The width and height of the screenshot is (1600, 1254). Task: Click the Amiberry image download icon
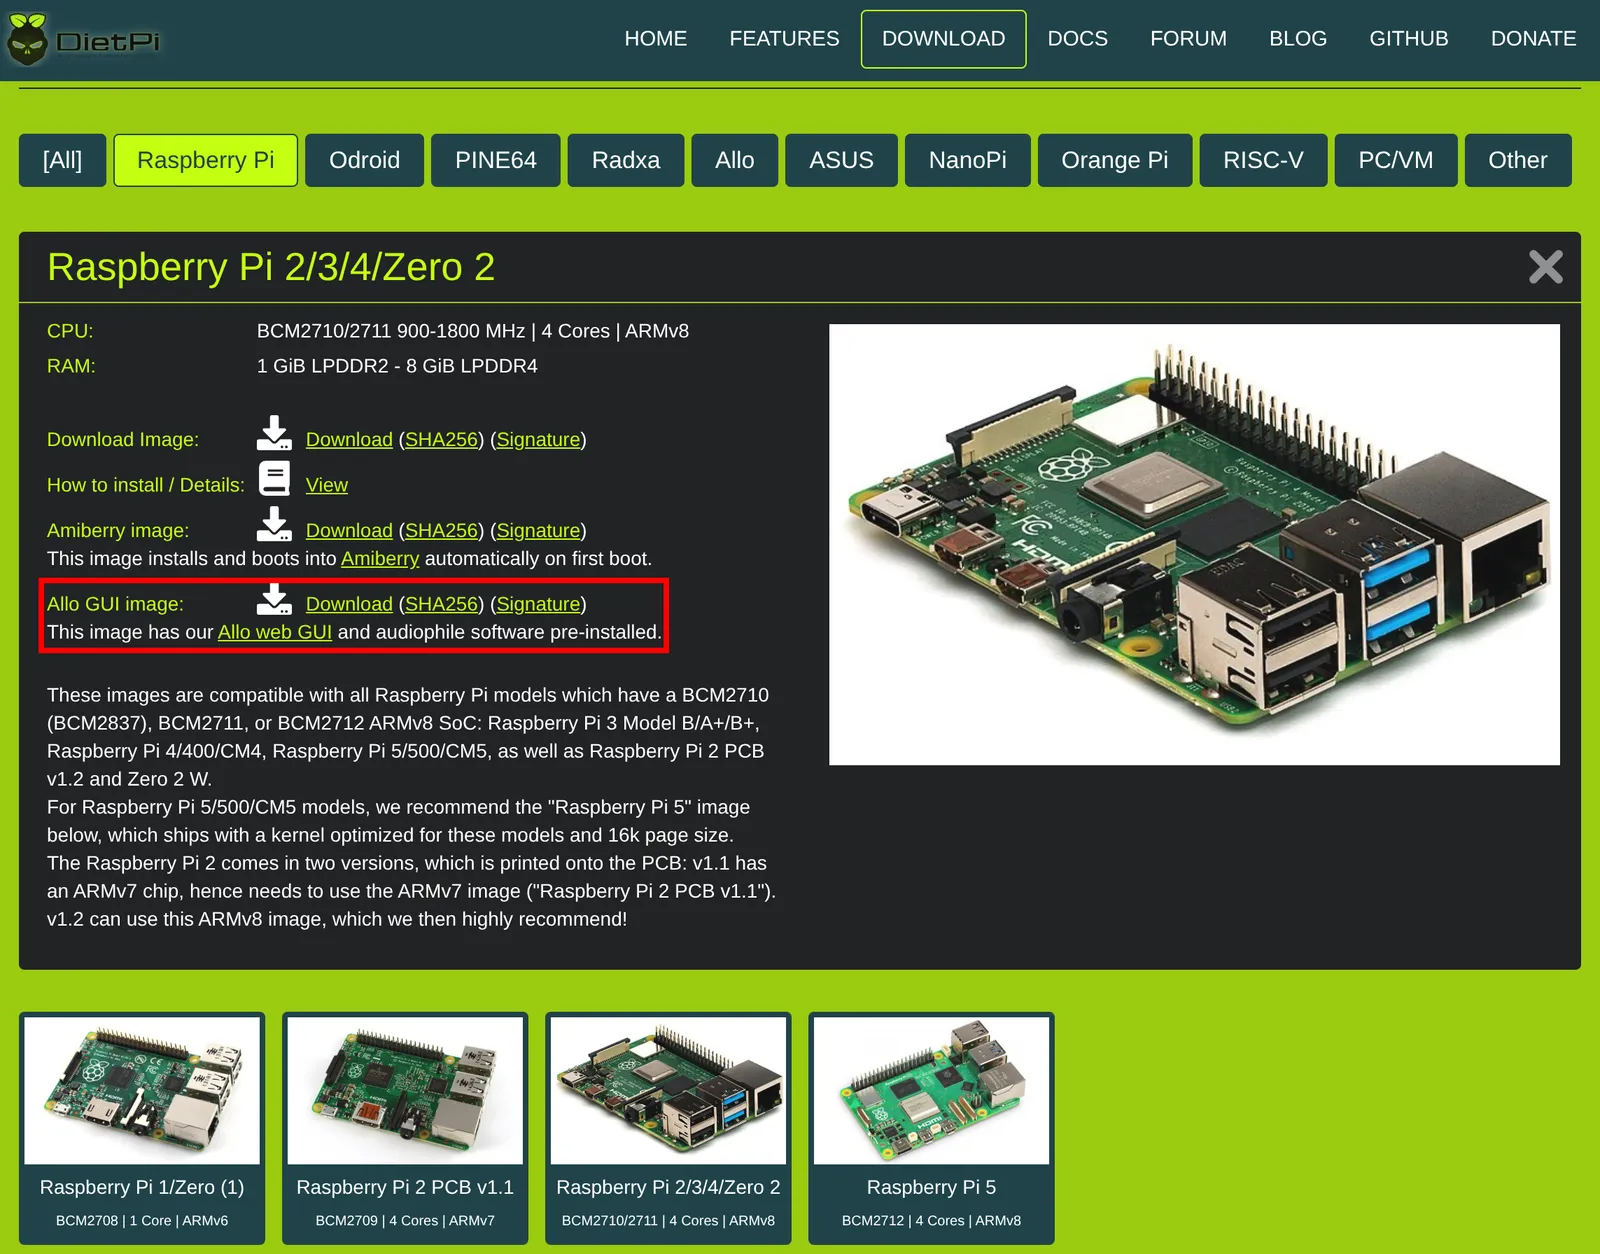click(274, 525)
